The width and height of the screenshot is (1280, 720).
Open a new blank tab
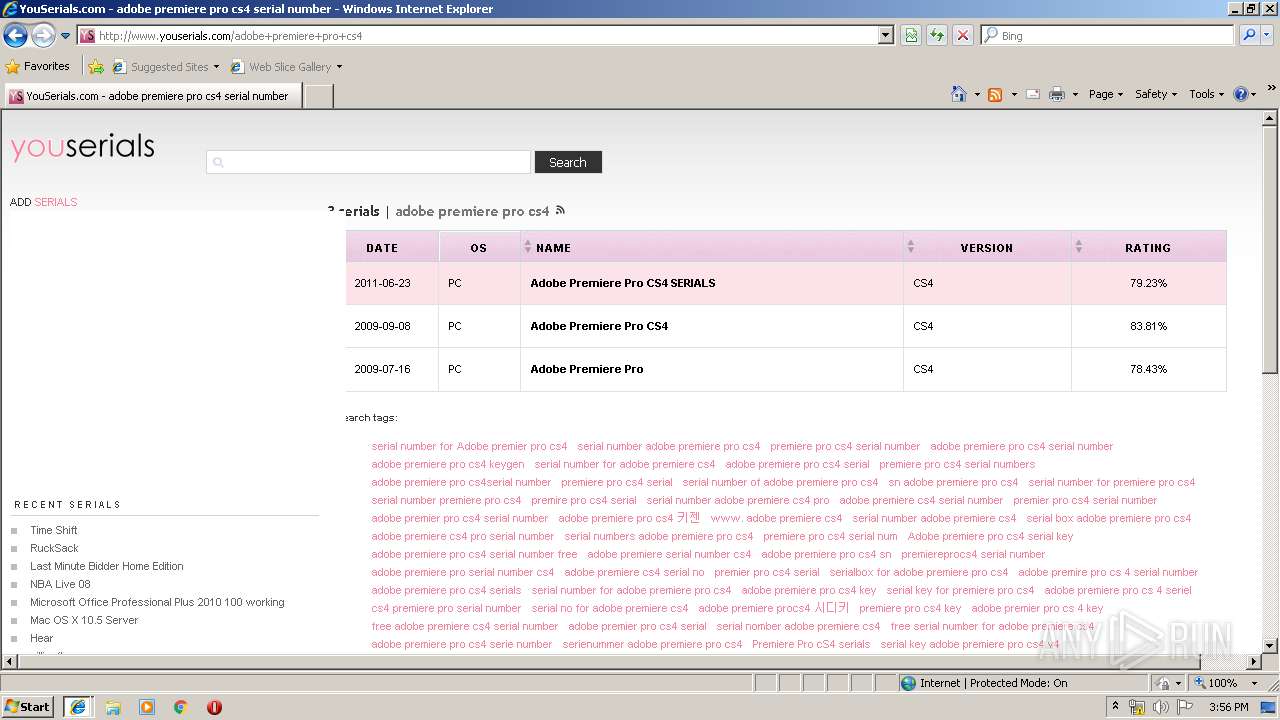point(318,96)
